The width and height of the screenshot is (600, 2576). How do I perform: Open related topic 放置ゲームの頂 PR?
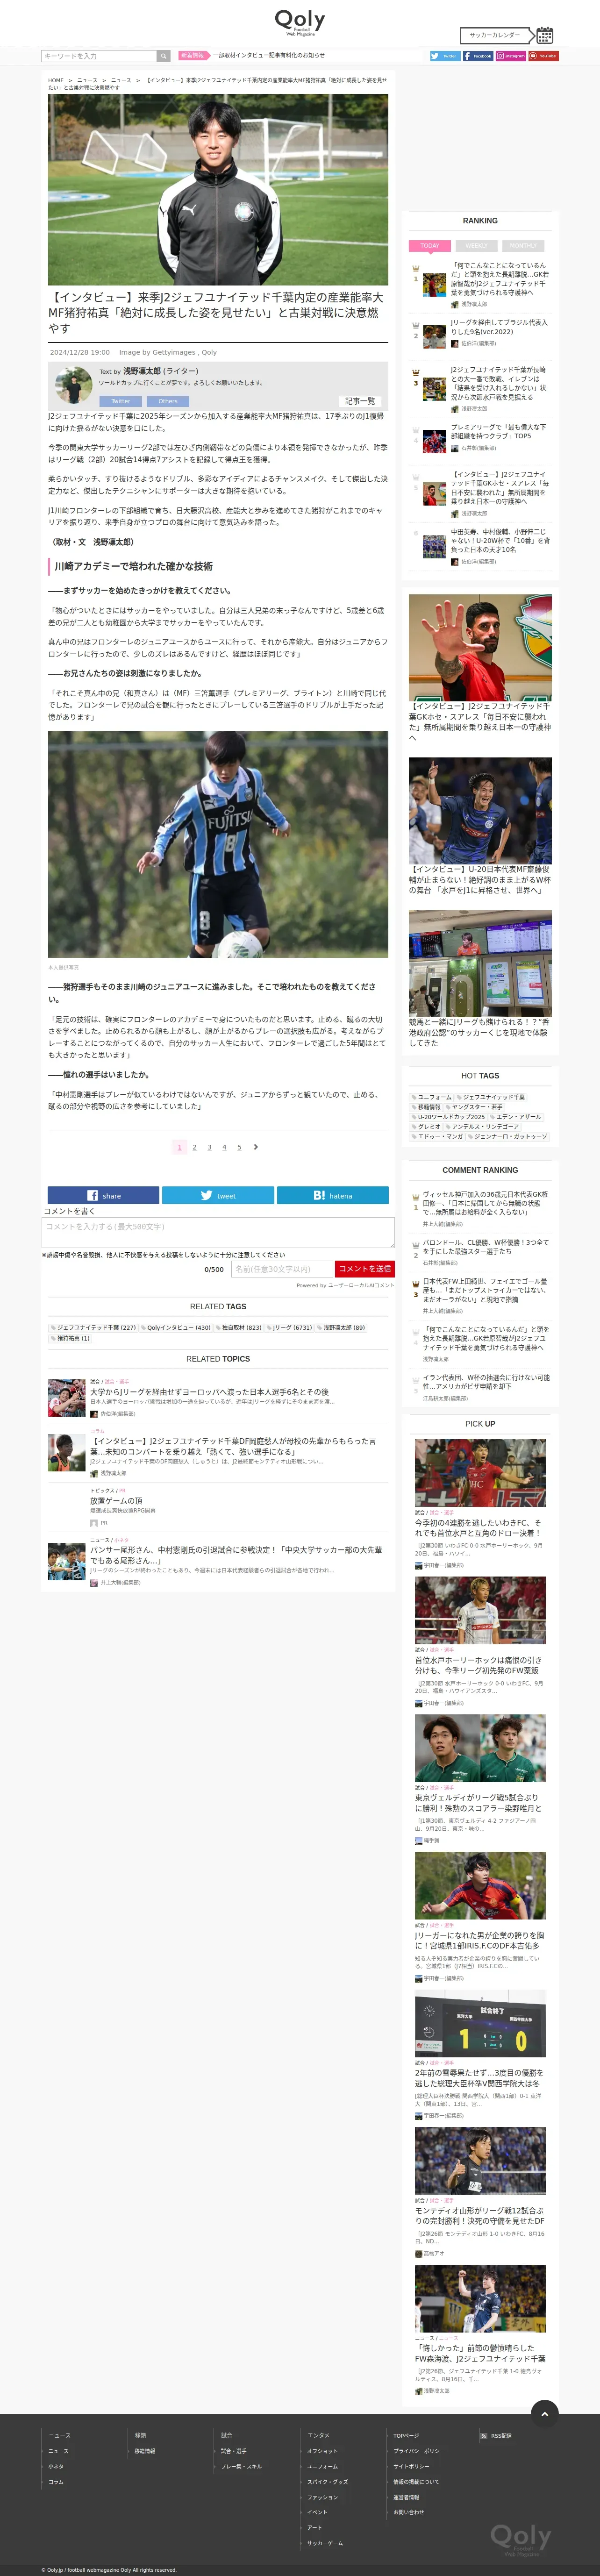click(x=116, y=1500)
